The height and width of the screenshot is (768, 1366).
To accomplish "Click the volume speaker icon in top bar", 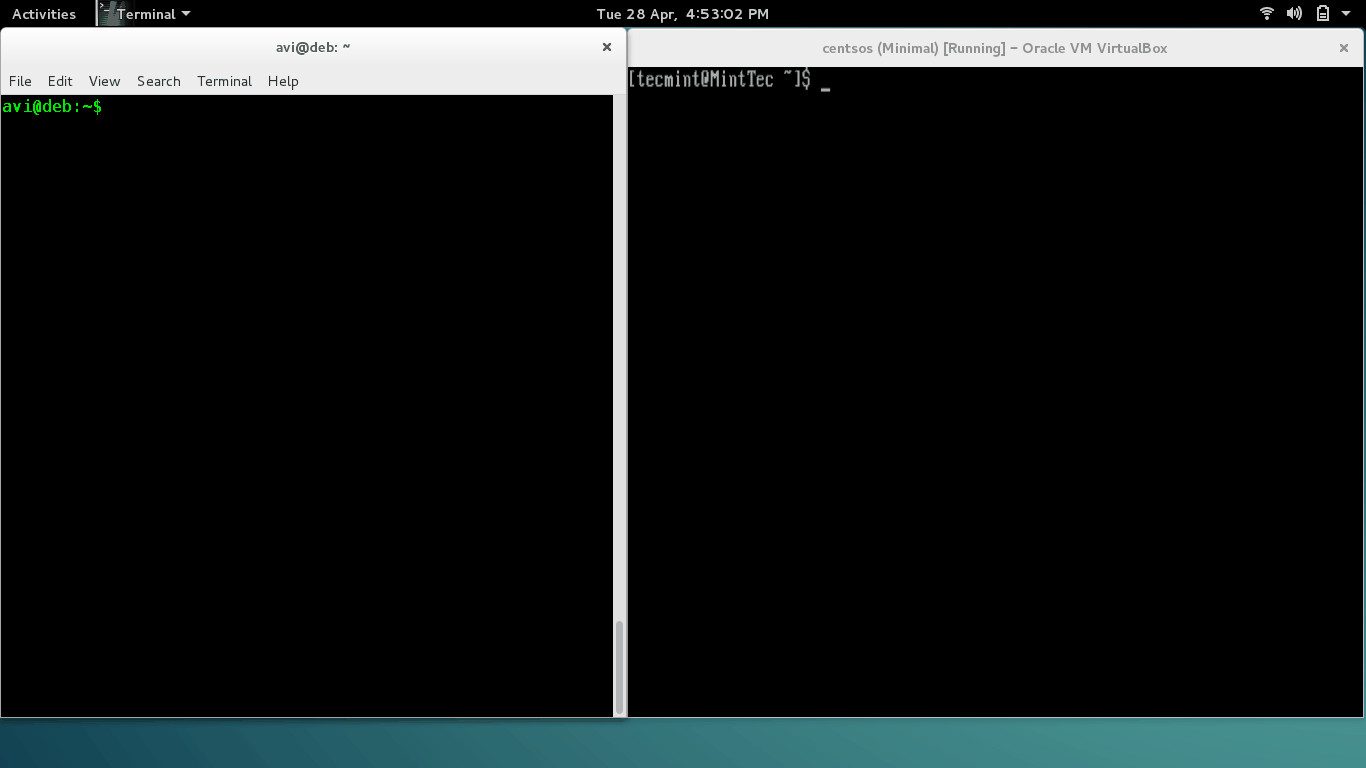I will [x=1293, y=13].
